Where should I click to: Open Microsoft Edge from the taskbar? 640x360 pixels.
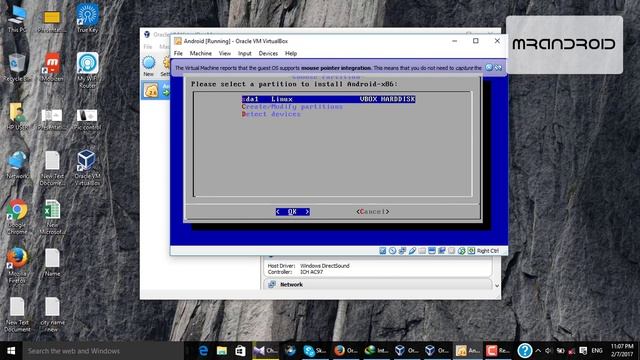(x=203, y=351)
